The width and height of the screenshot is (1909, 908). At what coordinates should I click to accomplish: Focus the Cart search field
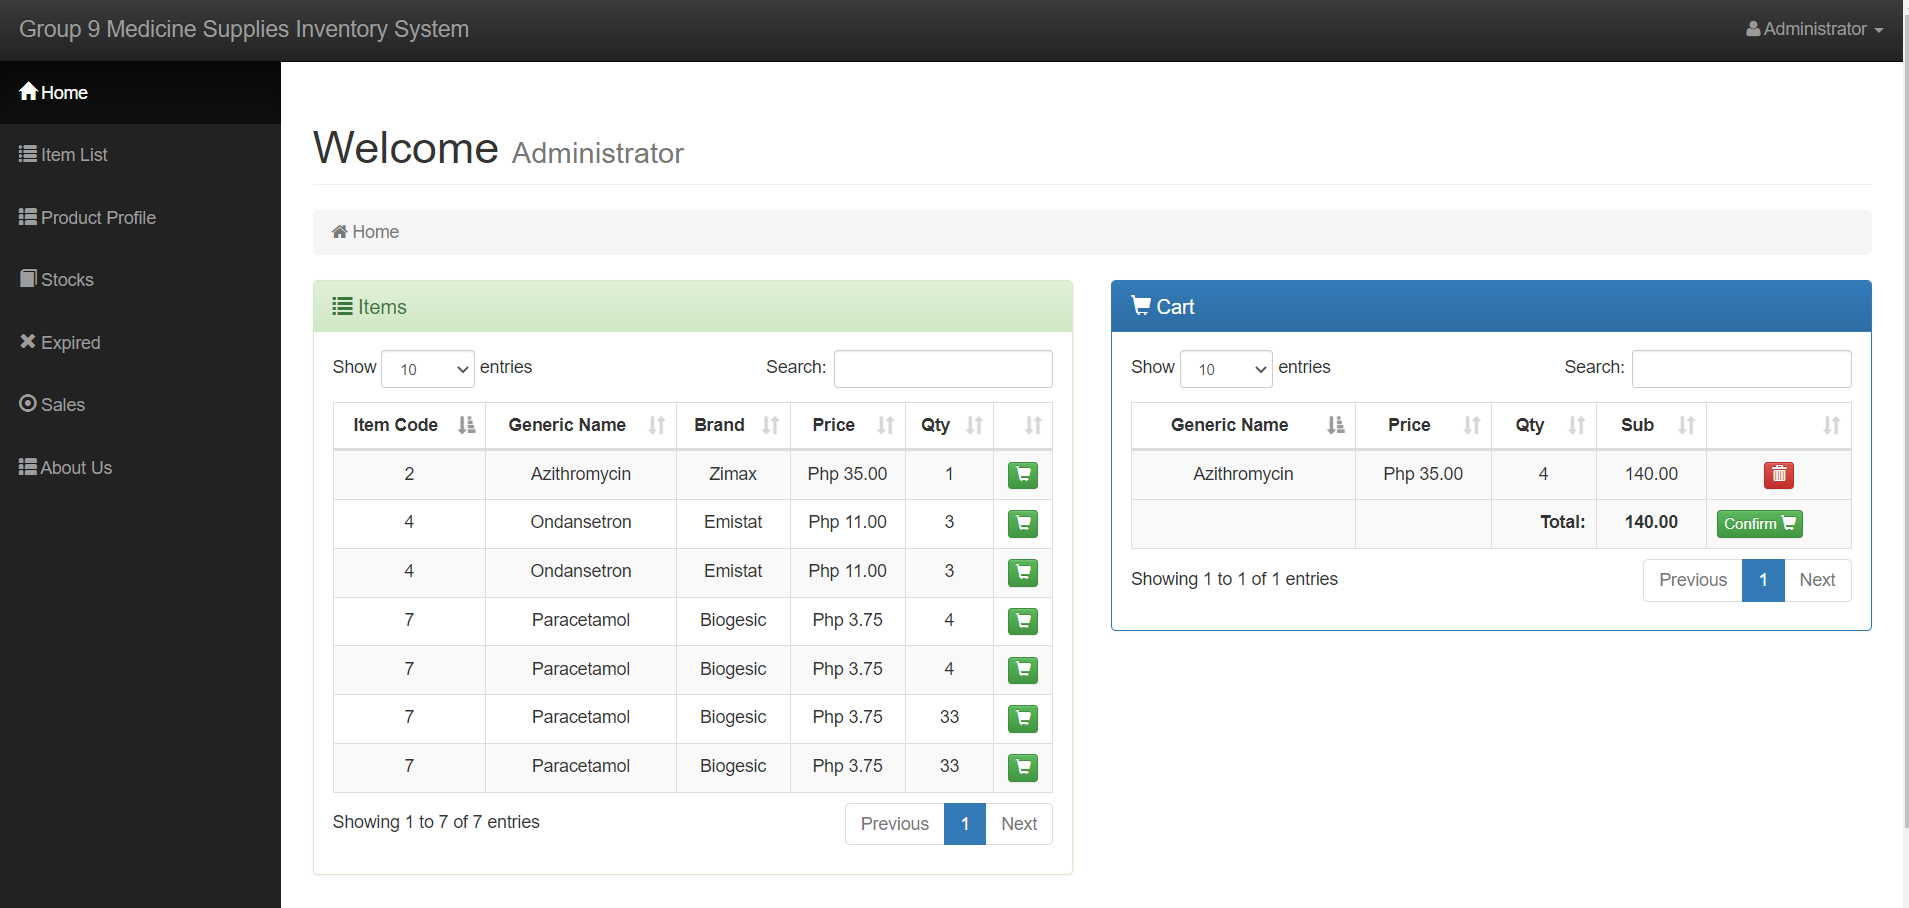tap(1741, 369)
